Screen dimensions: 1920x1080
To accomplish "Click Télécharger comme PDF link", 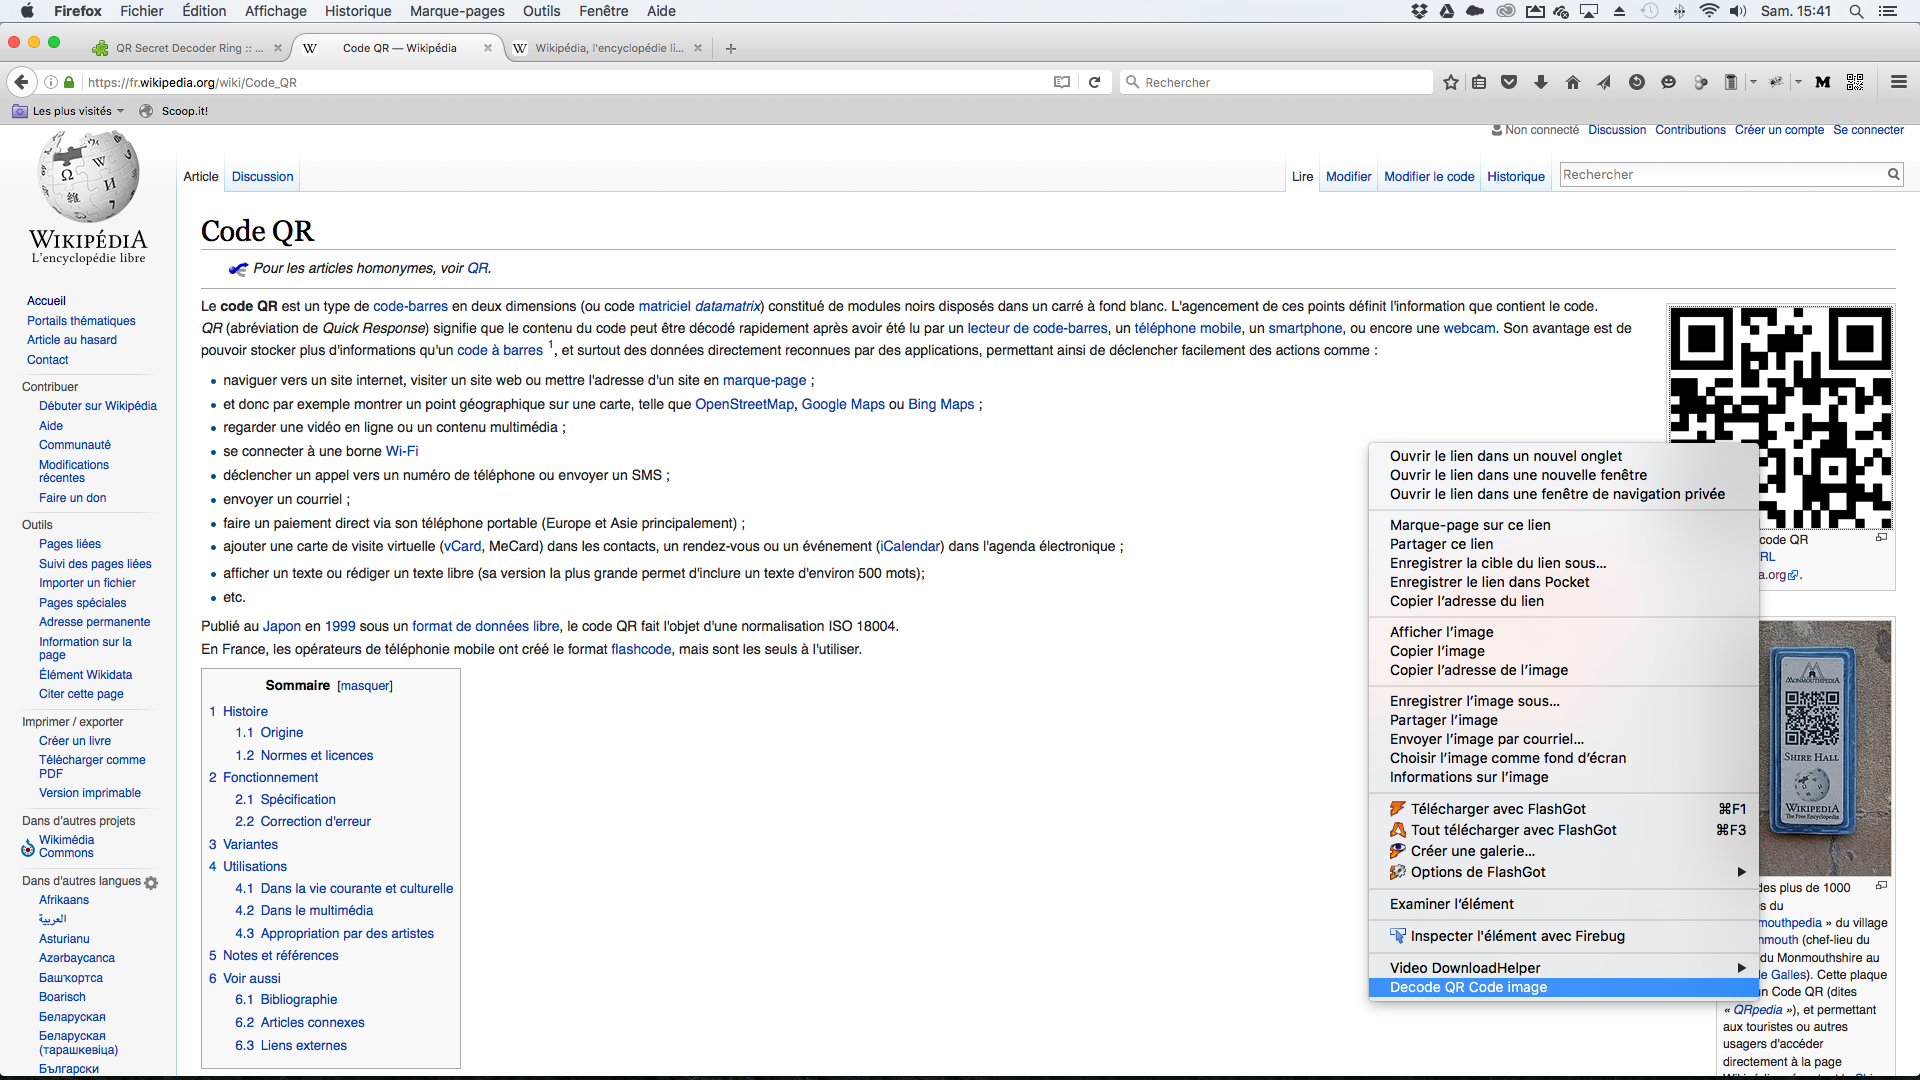I will [x=92, y=766].
